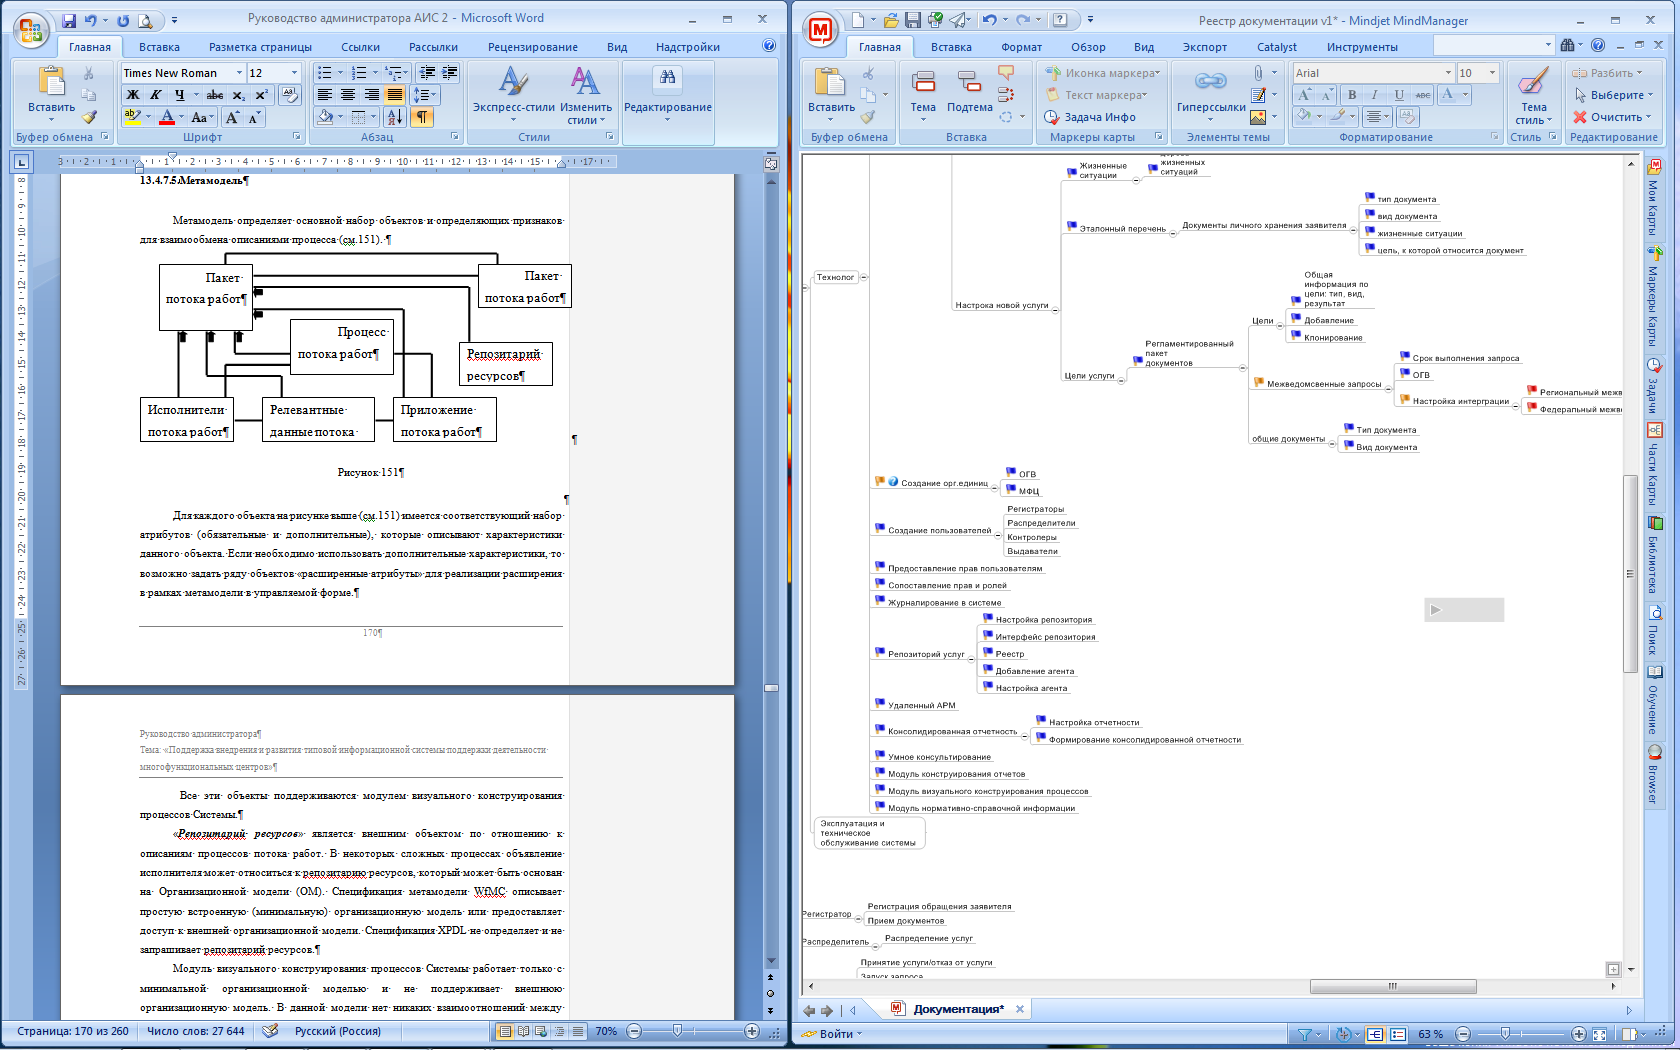This screenshot has width=1680, height=1050.
Task: Adjust the Word zoom slider
Action: coord(677,1031)
